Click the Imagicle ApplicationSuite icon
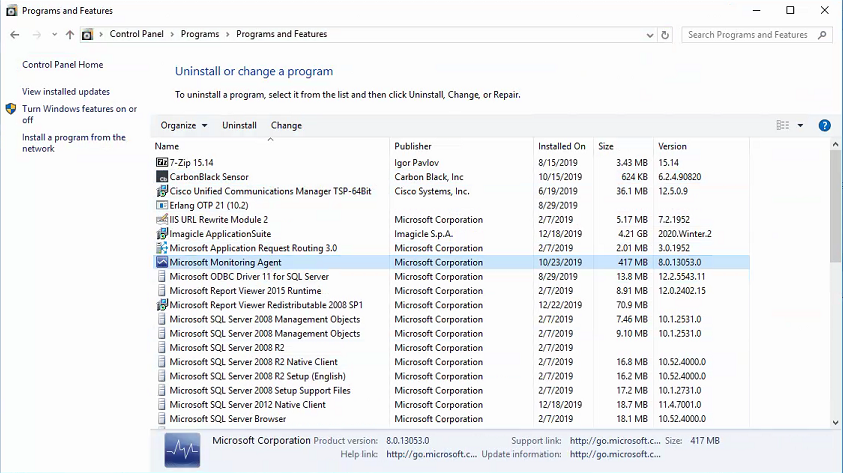 pos(162,234)
